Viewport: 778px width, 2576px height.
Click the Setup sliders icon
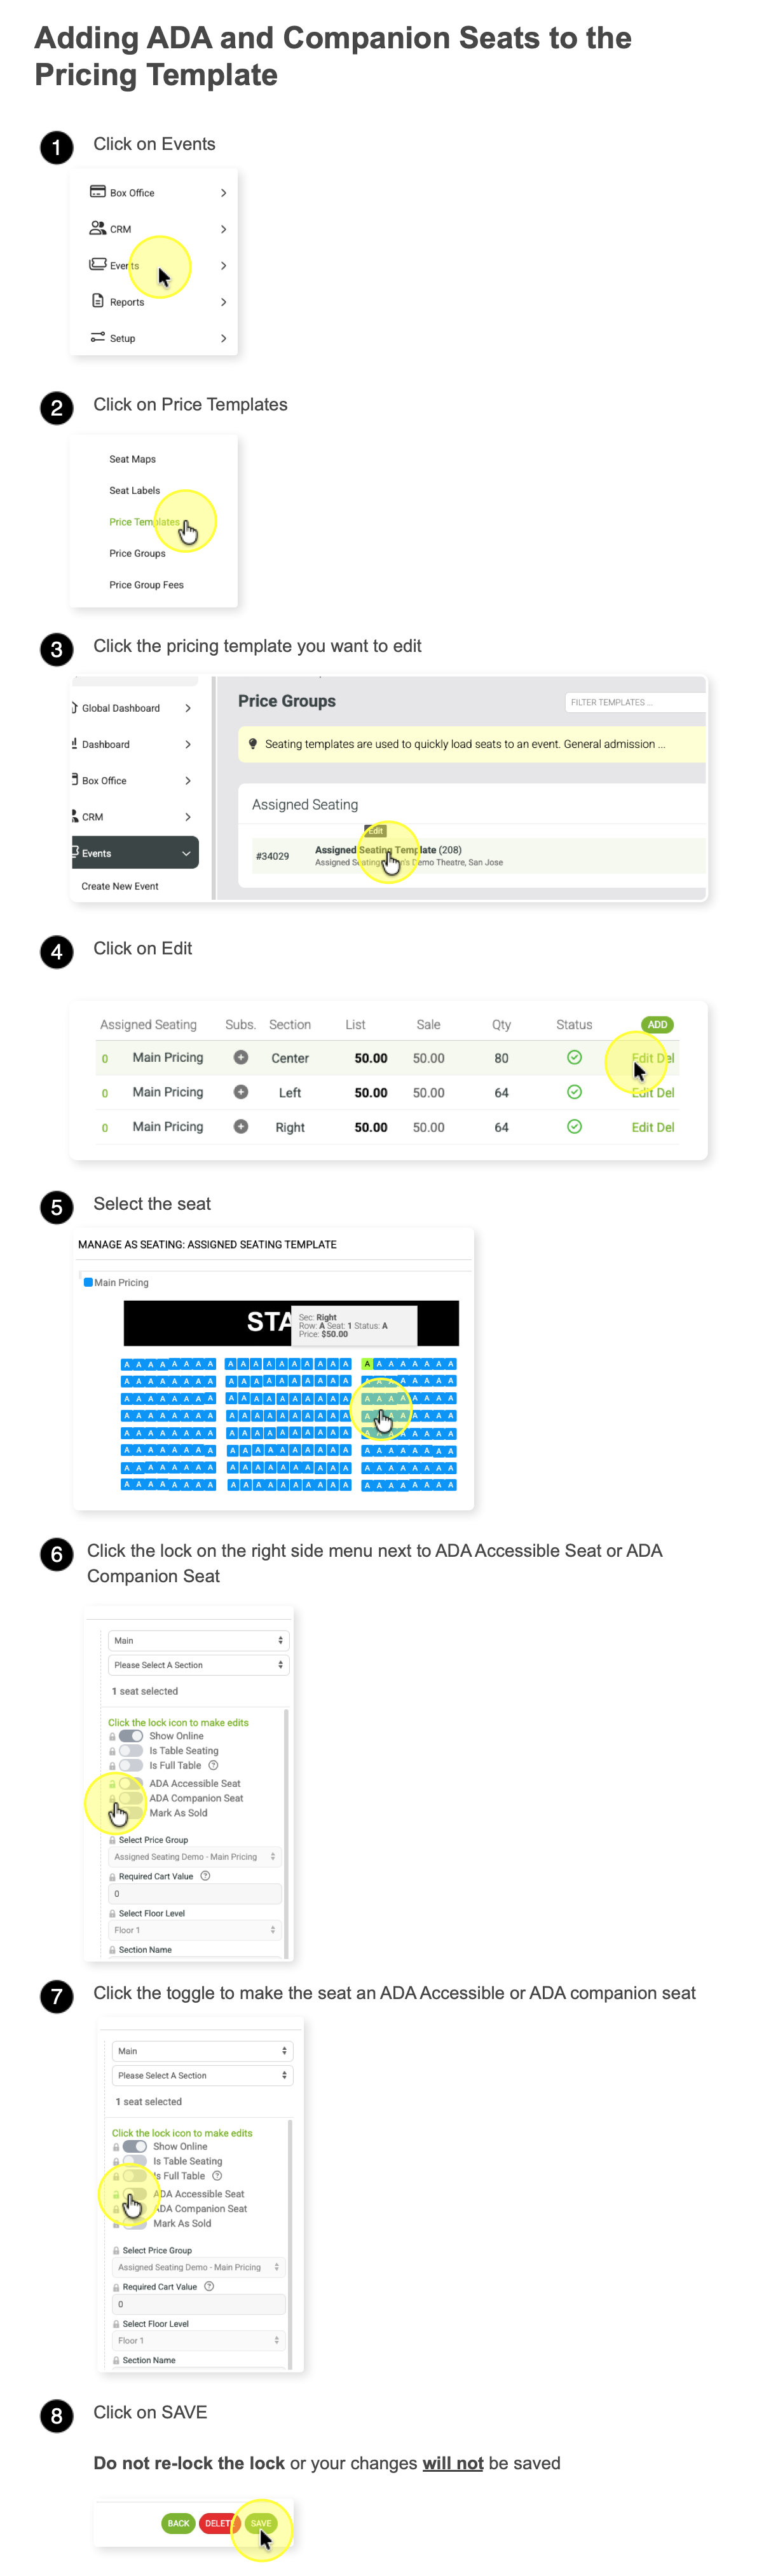98,337
